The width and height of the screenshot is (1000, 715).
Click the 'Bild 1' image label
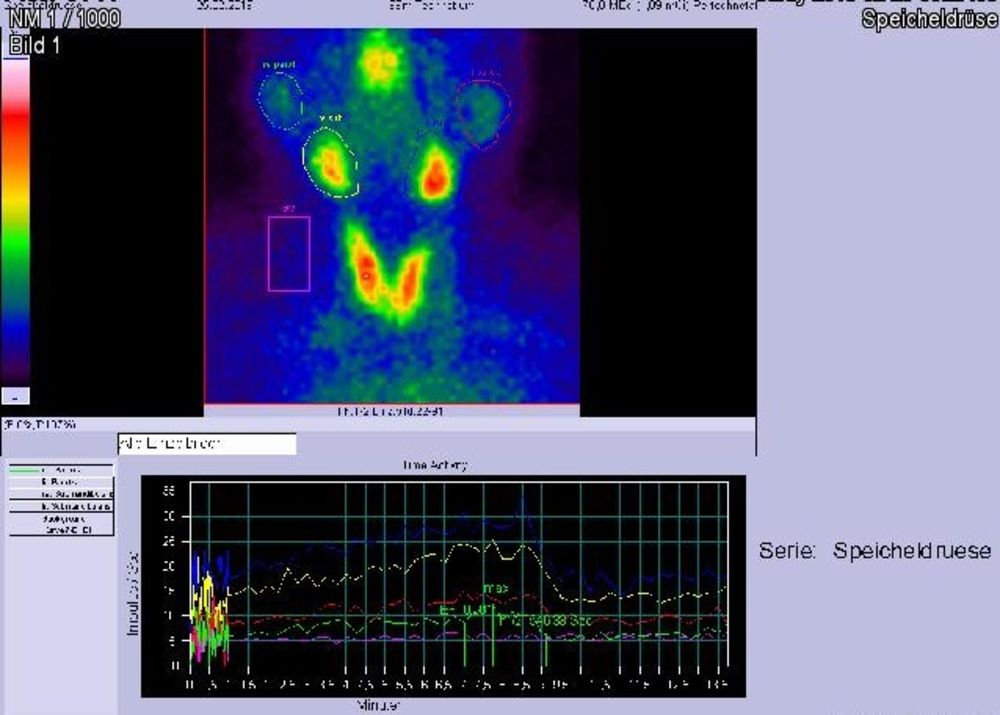(34, 45)
